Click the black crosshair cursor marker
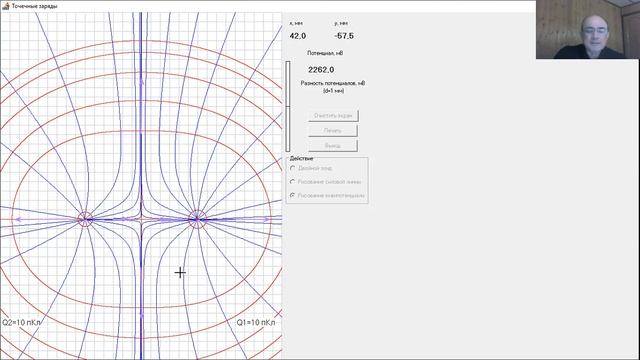640x360 pixels. click(180, 272)
